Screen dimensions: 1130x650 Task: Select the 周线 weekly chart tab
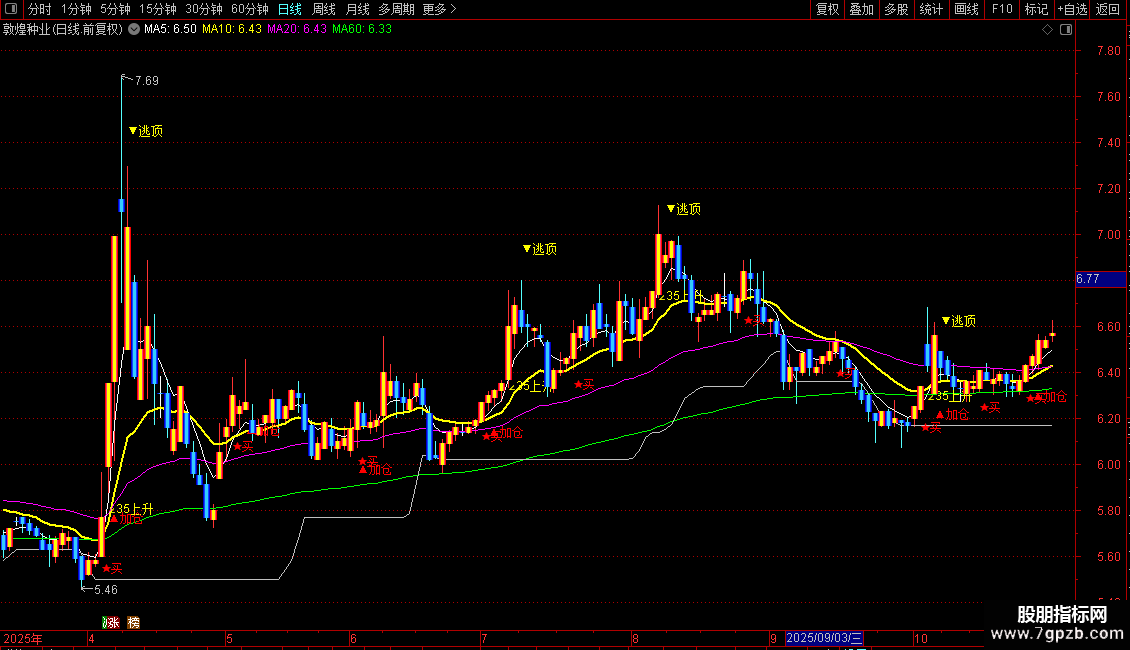point(324,9)
